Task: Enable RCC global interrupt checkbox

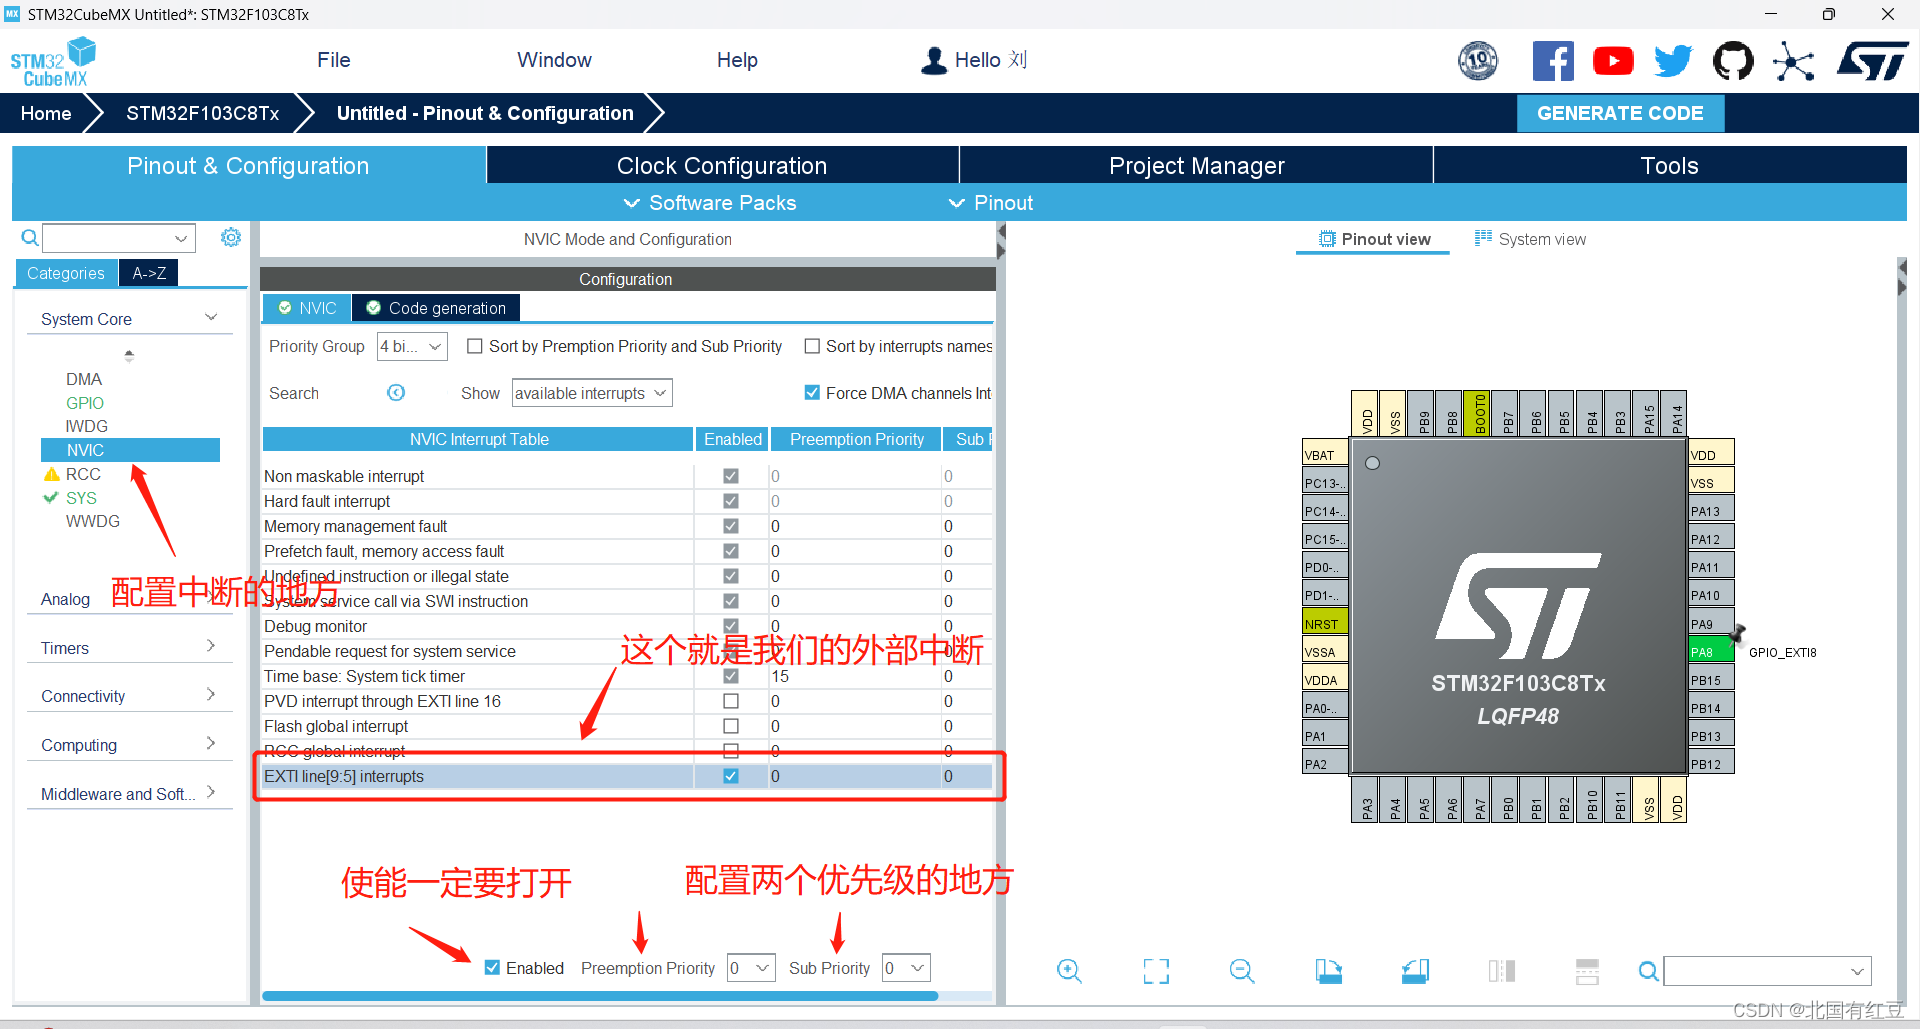Action: point(731,751)
